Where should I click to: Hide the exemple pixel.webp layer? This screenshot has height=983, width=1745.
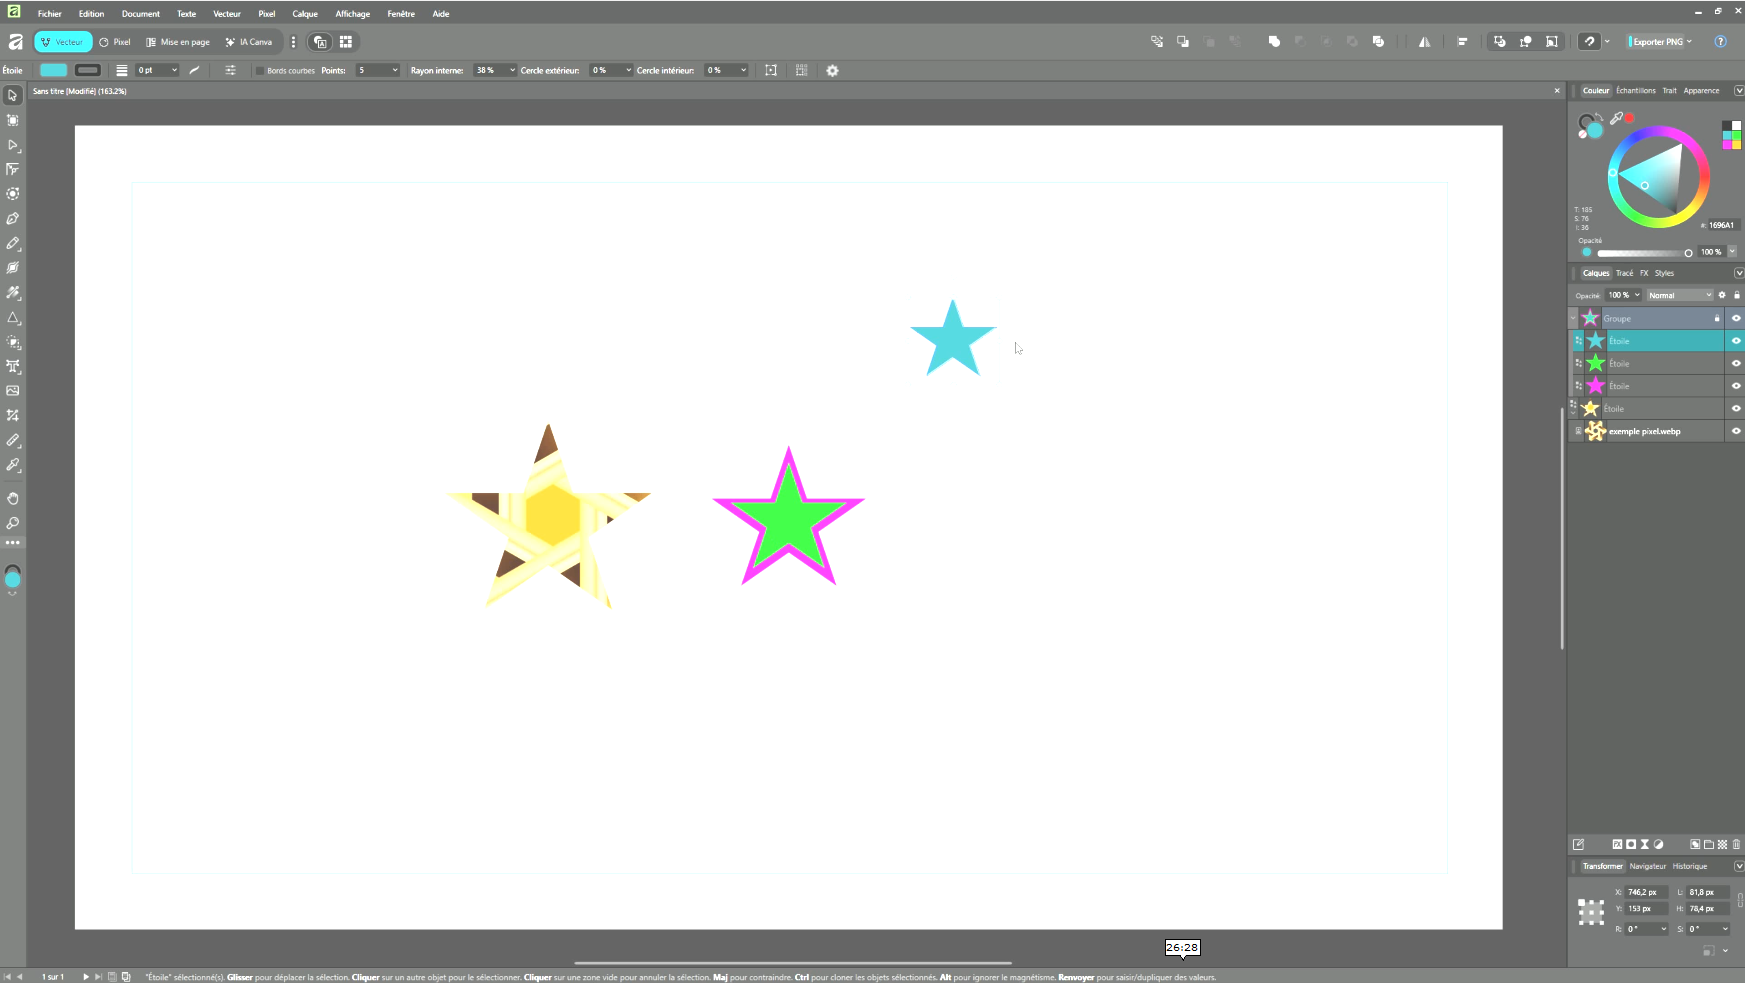(x=1736, y=431)
